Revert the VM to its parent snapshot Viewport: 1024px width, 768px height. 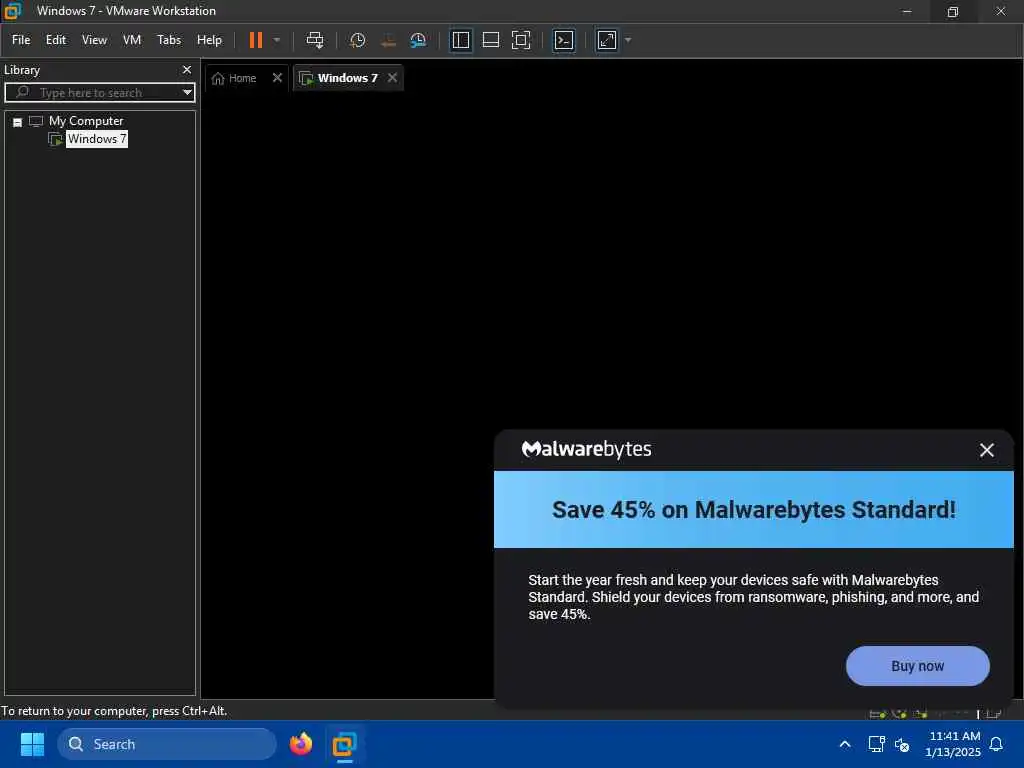pos(388,40)
